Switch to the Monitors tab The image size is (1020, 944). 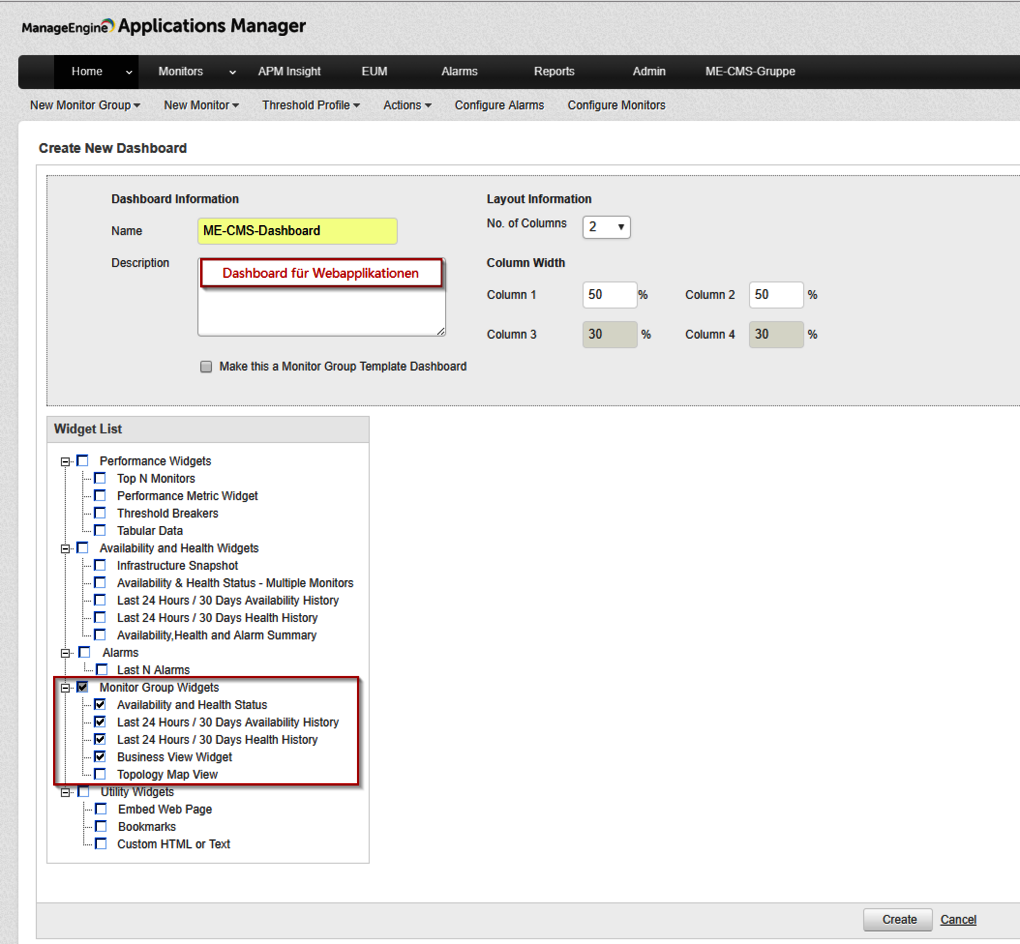click(180, 72)
